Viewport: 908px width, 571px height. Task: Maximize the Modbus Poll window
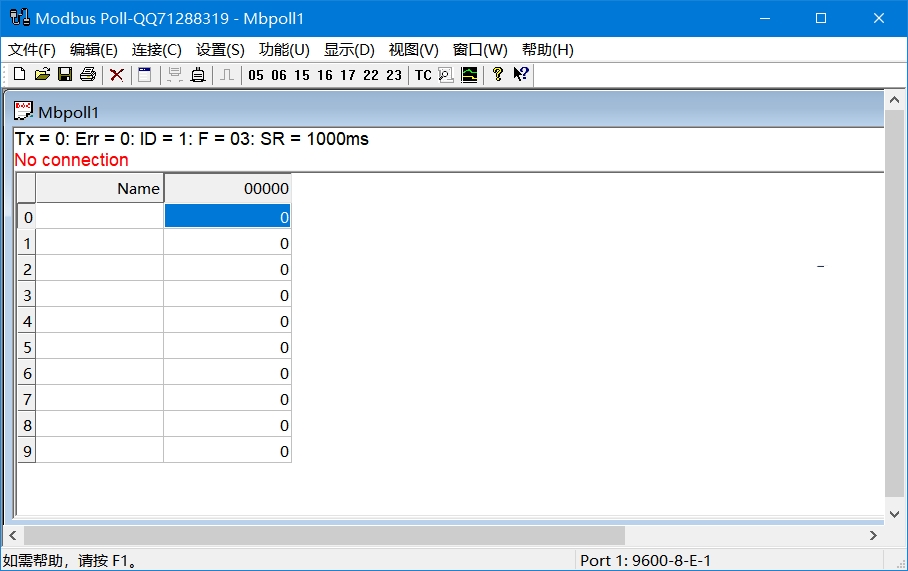coord(821,18)
